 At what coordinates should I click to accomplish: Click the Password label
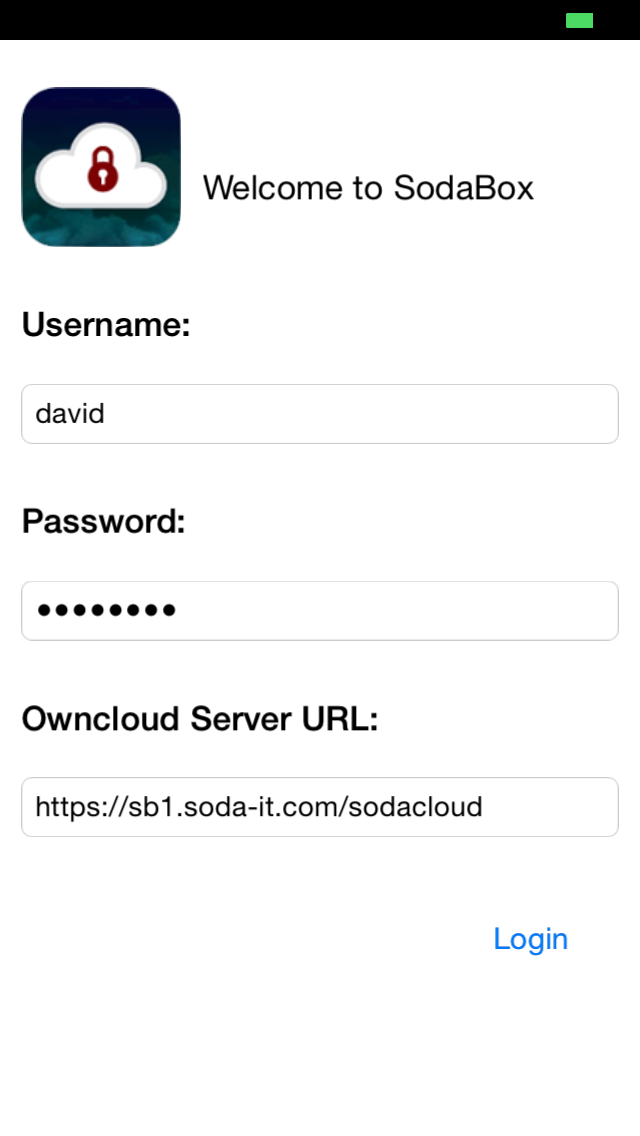pos(104,521)
